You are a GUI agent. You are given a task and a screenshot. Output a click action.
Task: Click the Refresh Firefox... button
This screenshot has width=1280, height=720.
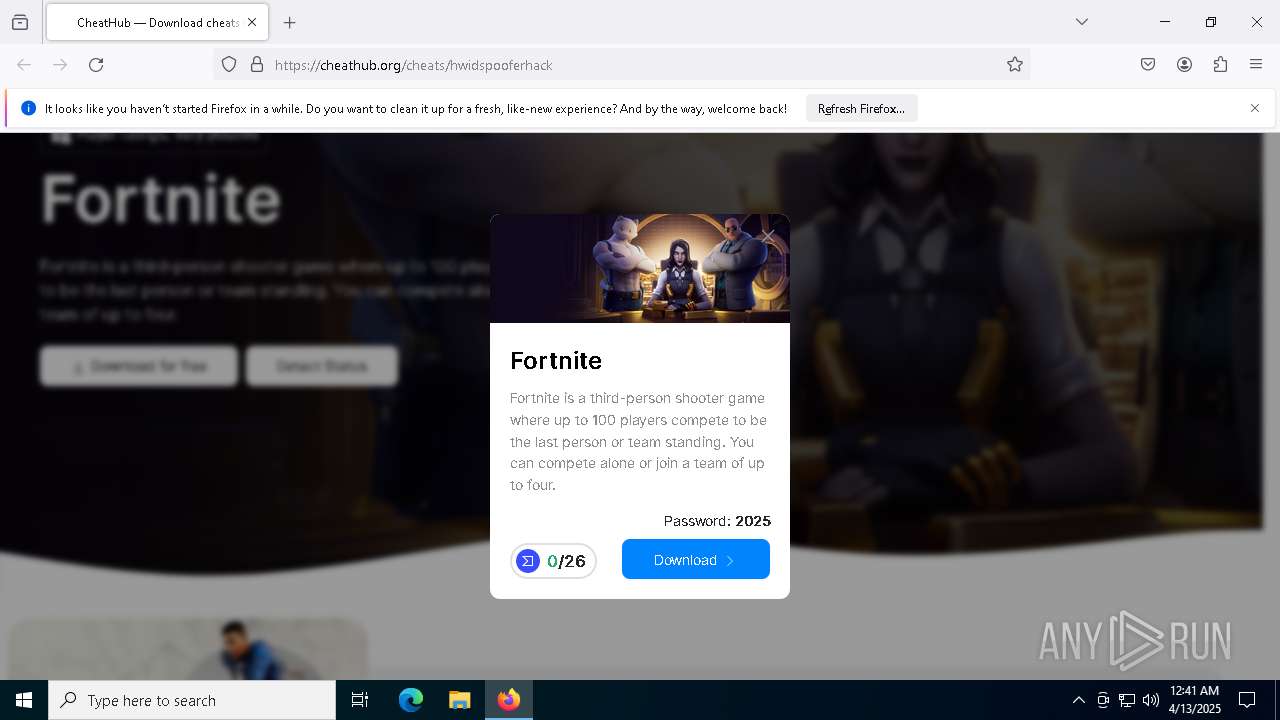tap(861, 108)
